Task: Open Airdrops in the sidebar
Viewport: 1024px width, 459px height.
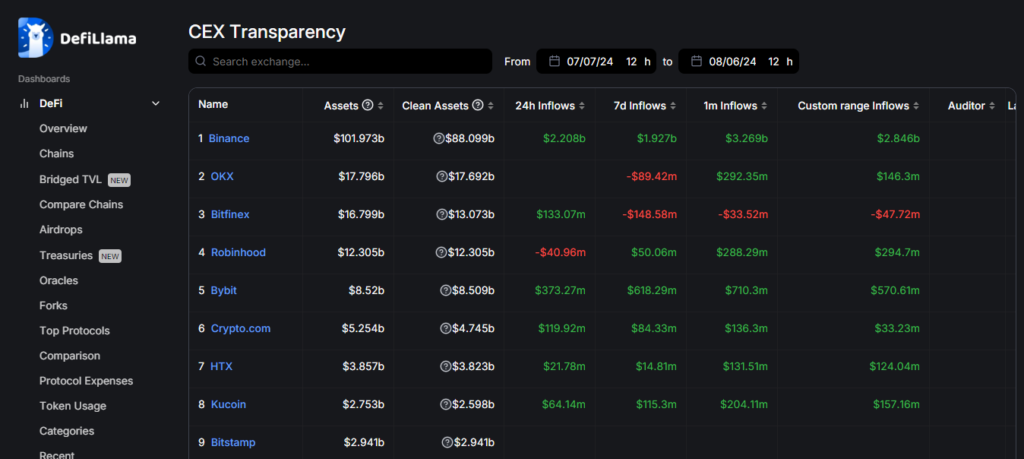Action: point(61,230)
